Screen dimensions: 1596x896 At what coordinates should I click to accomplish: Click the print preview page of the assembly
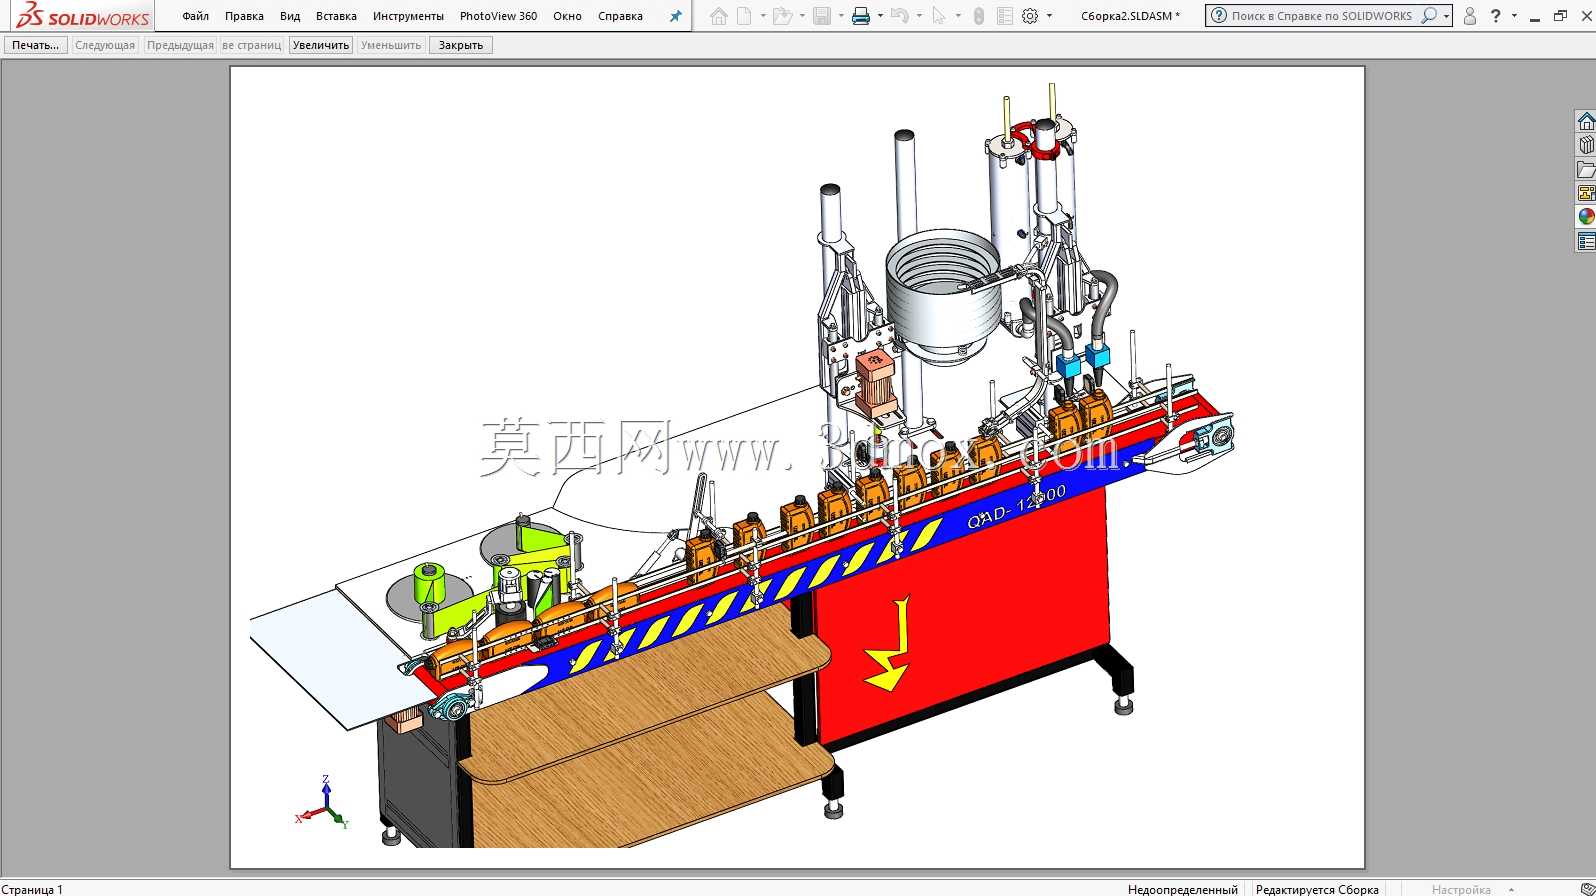pos(797,467)
